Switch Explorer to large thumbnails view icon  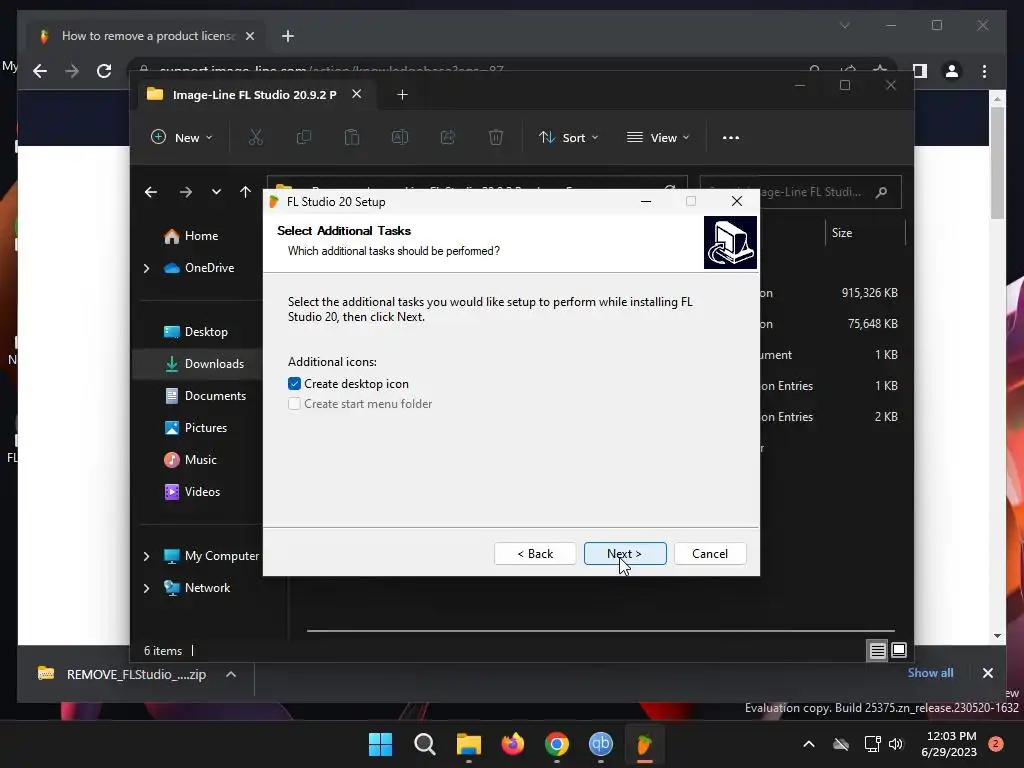pos(899,650)
